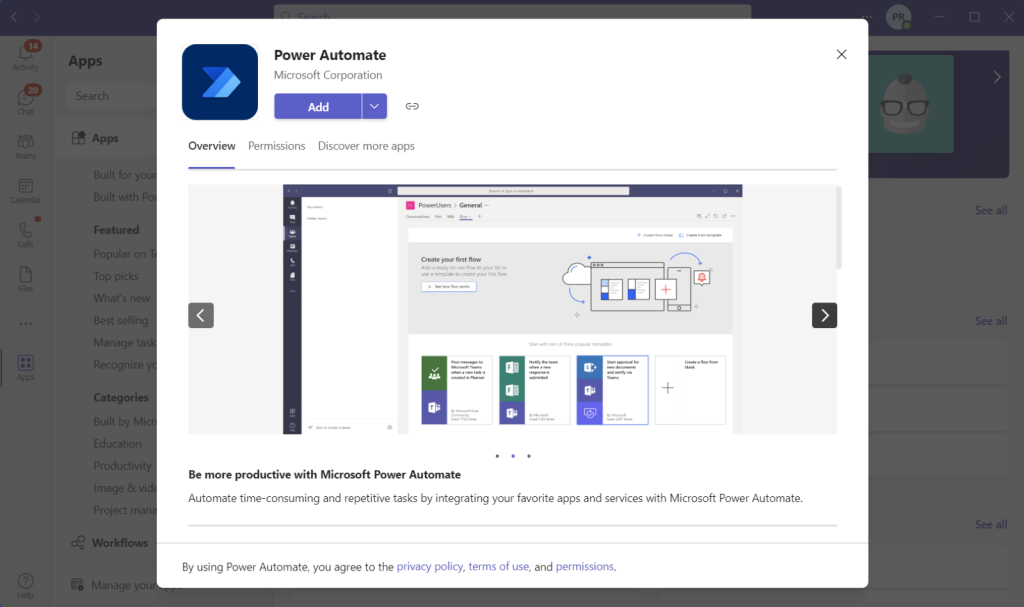Open the terms of use link
This screenshot has width=1024, height=607.
pos(498,566)
